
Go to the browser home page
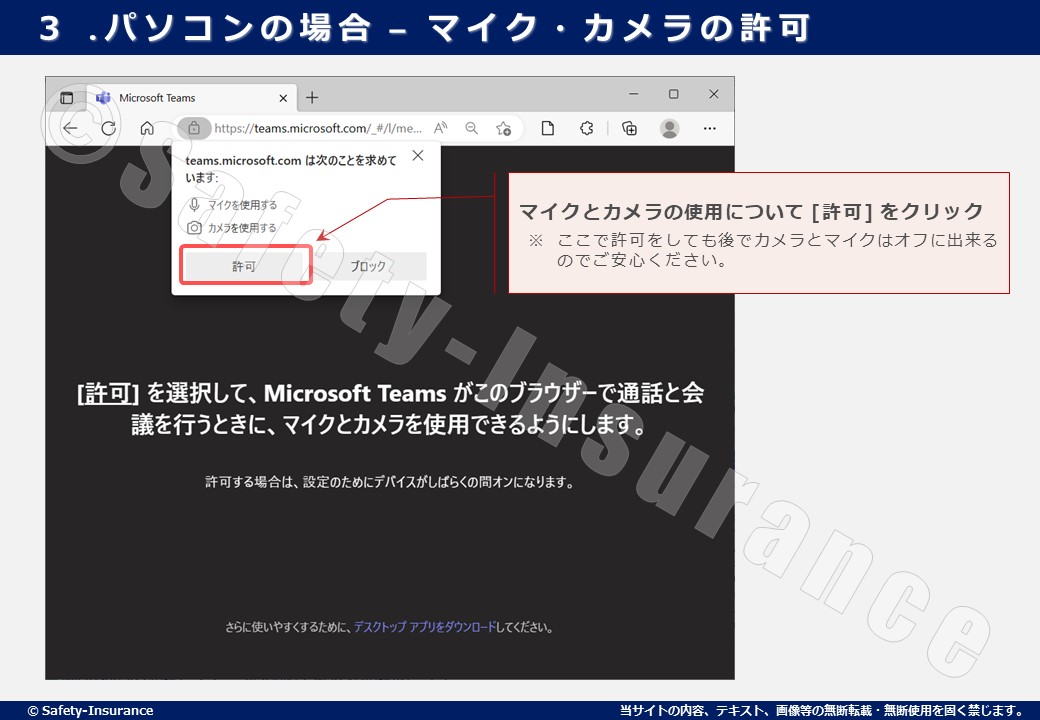click(x=147, y=128)
